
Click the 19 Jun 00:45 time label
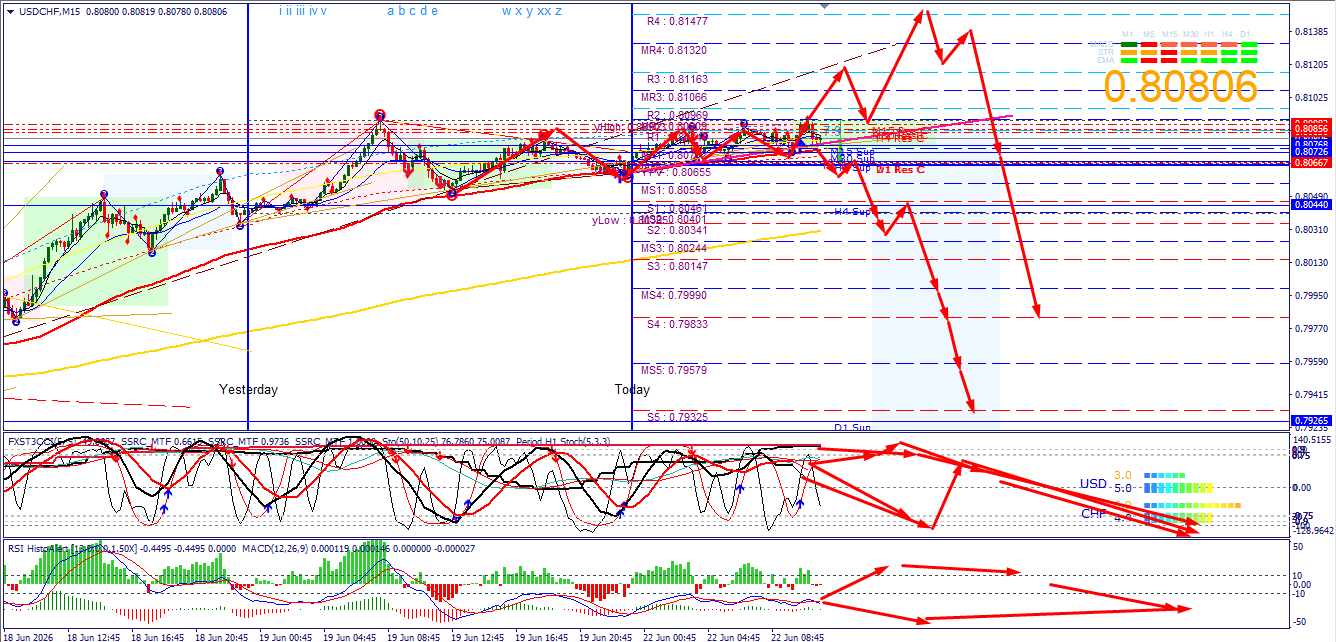pos(285,636)
